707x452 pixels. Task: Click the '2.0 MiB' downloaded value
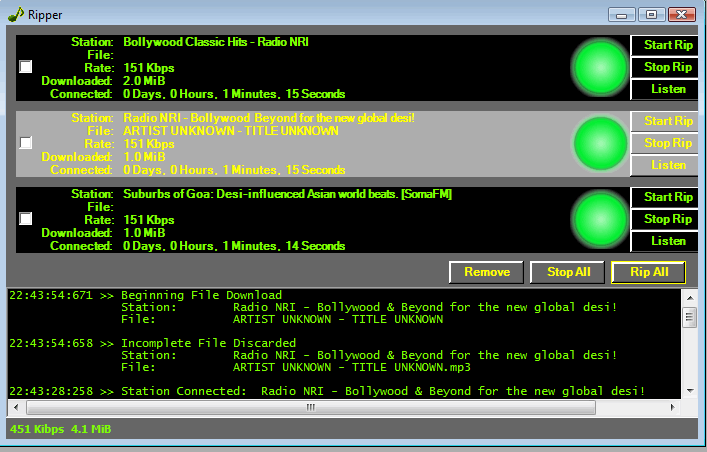pyautogui.click(x=144, y=81)
